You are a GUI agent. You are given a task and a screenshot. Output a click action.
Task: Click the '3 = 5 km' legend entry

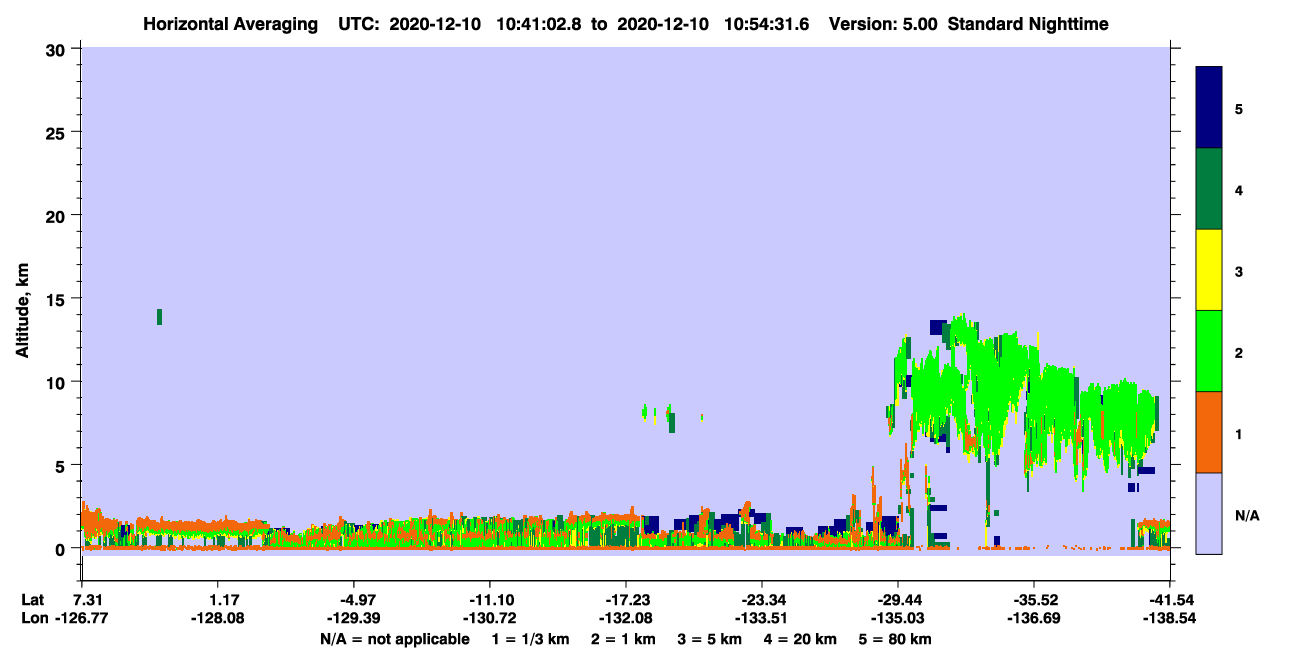(x=710, y=639)
